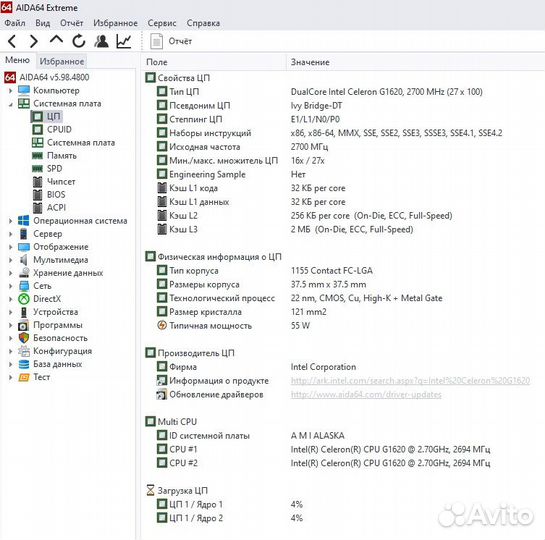The image size is (545, 540).
Task: Expand the Компьютер tree node
Action: tap(10, 91)
